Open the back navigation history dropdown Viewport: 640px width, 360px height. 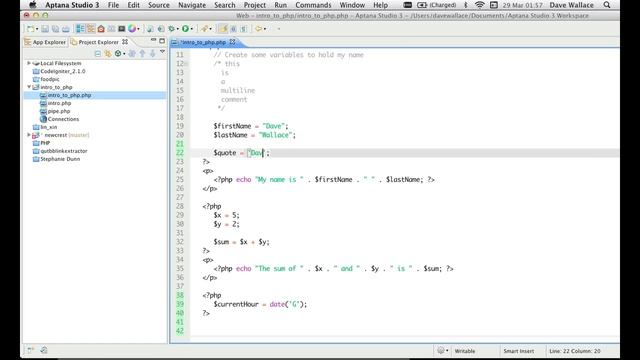tap(265, 29)
